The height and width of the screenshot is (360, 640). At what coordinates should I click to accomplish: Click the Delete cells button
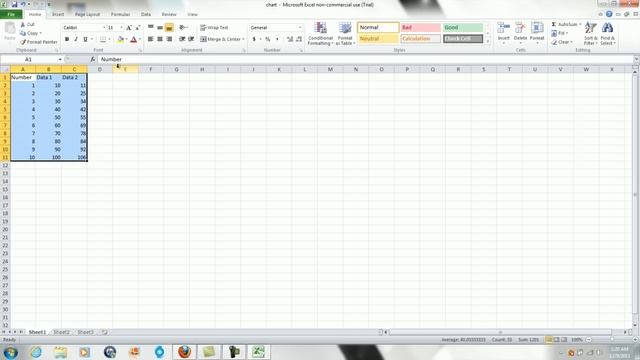520,33
